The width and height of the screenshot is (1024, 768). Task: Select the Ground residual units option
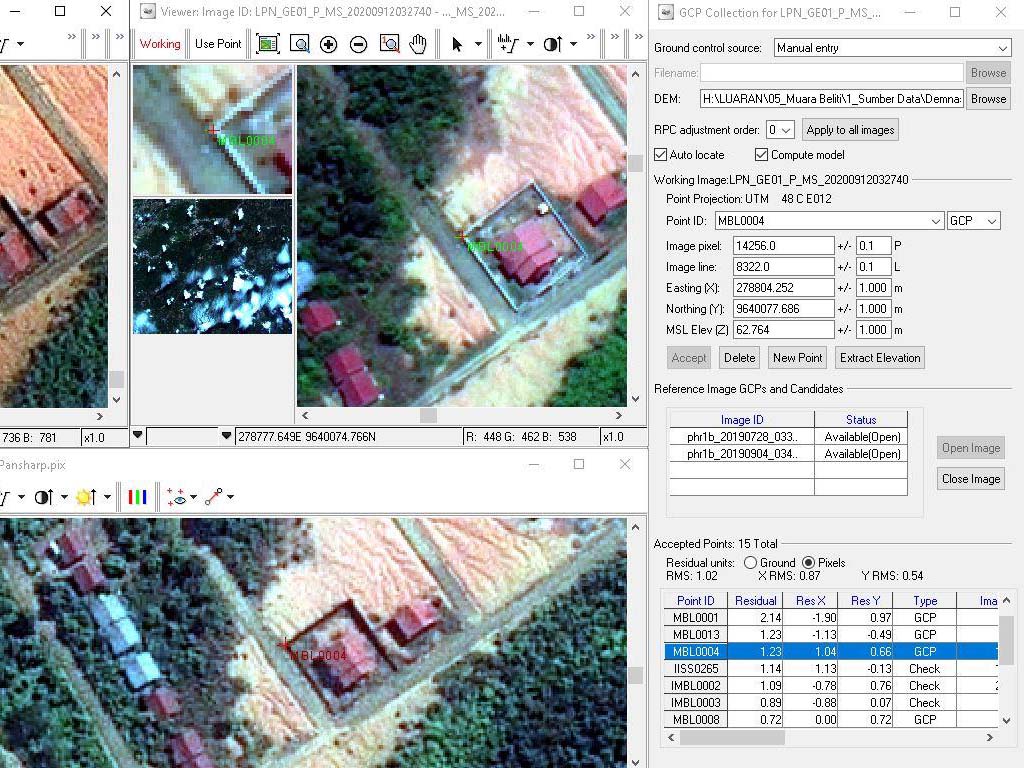coord(750,563)
